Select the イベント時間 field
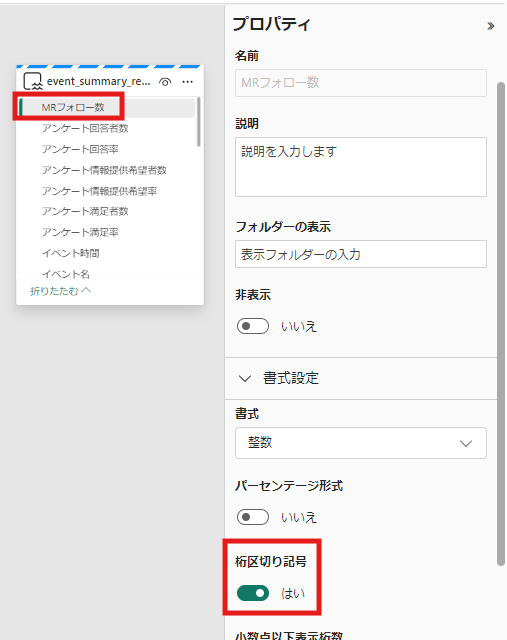Screen dimensions: 507x640 (x=70, y=253)
